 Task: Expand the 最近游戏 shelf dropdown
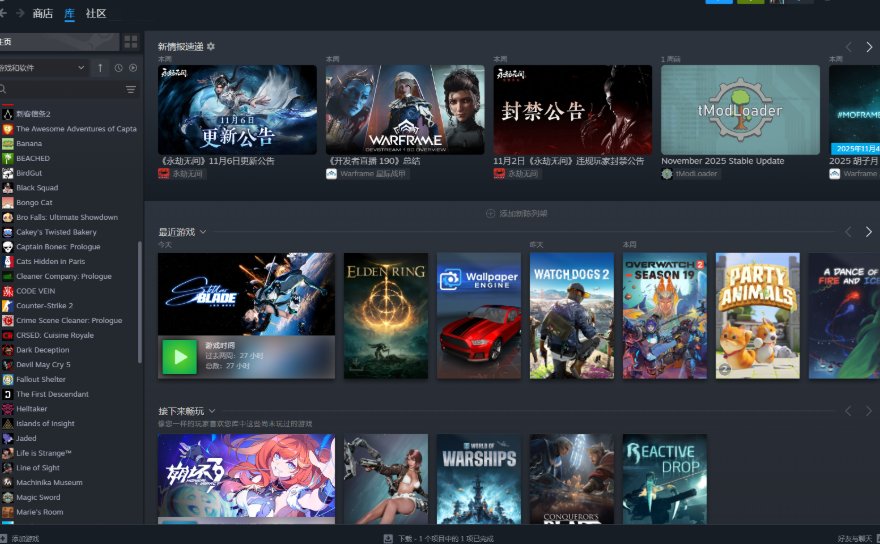click(x=203, y=232)
